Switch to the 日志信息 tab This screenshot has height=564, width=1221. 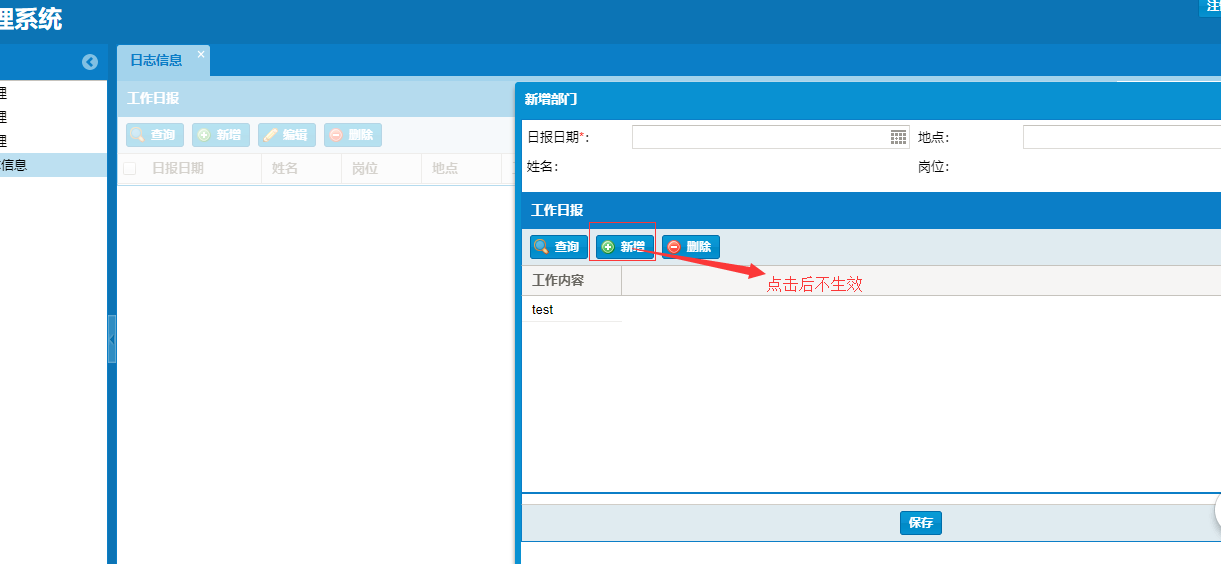157,60
